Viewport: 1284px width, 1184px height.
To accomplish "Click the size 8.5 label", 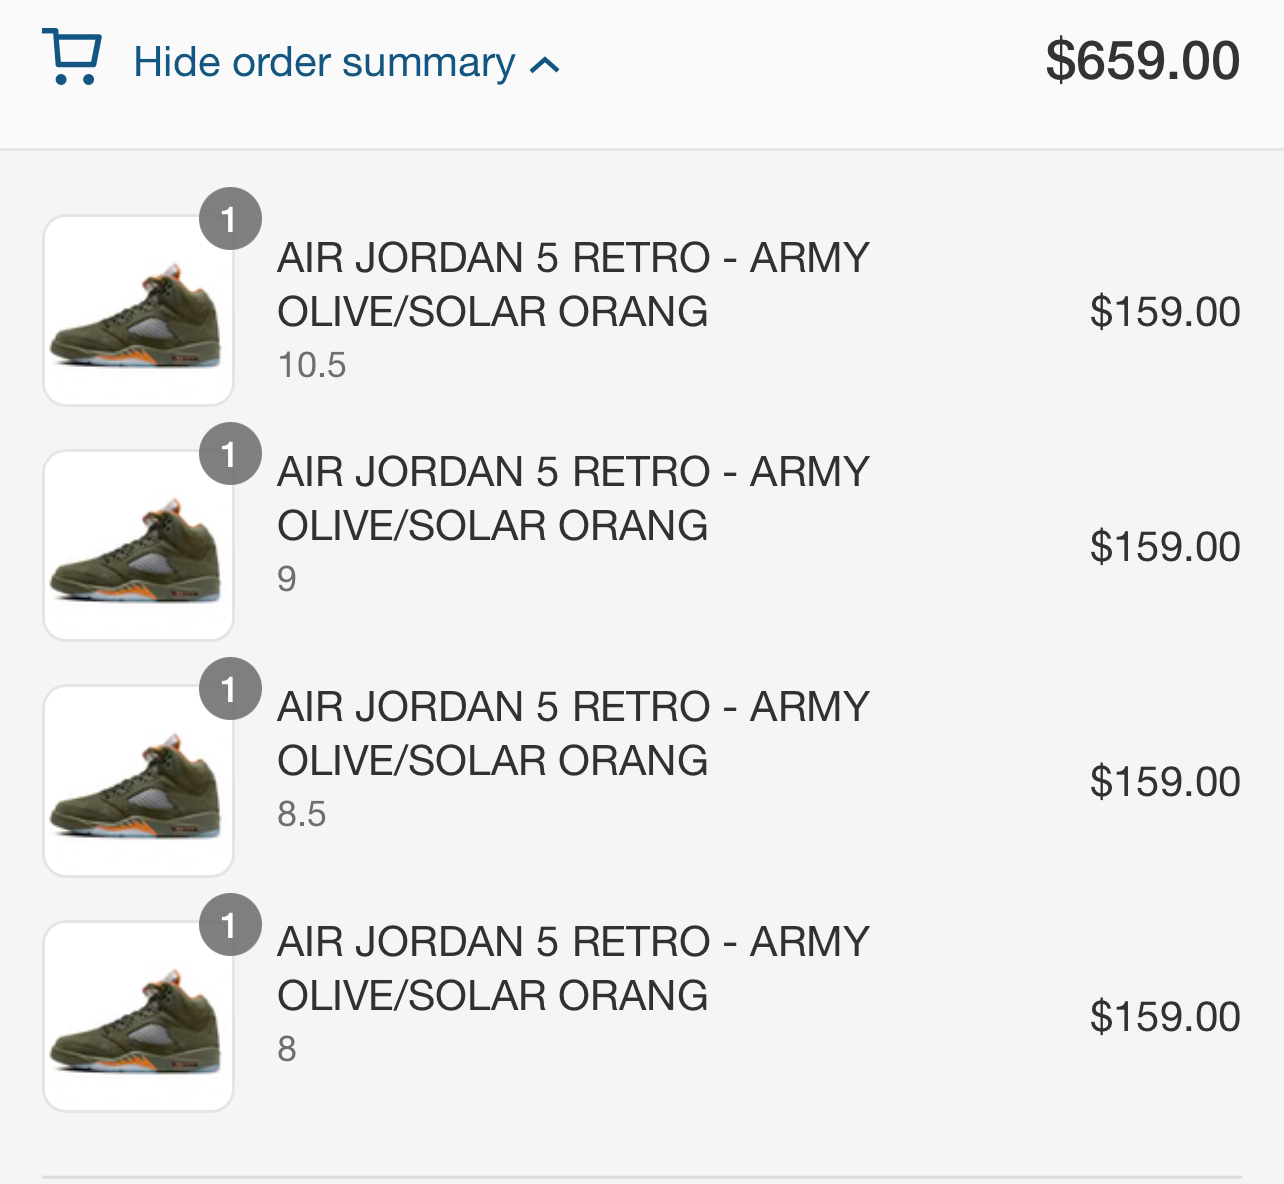I will [302, 814].
